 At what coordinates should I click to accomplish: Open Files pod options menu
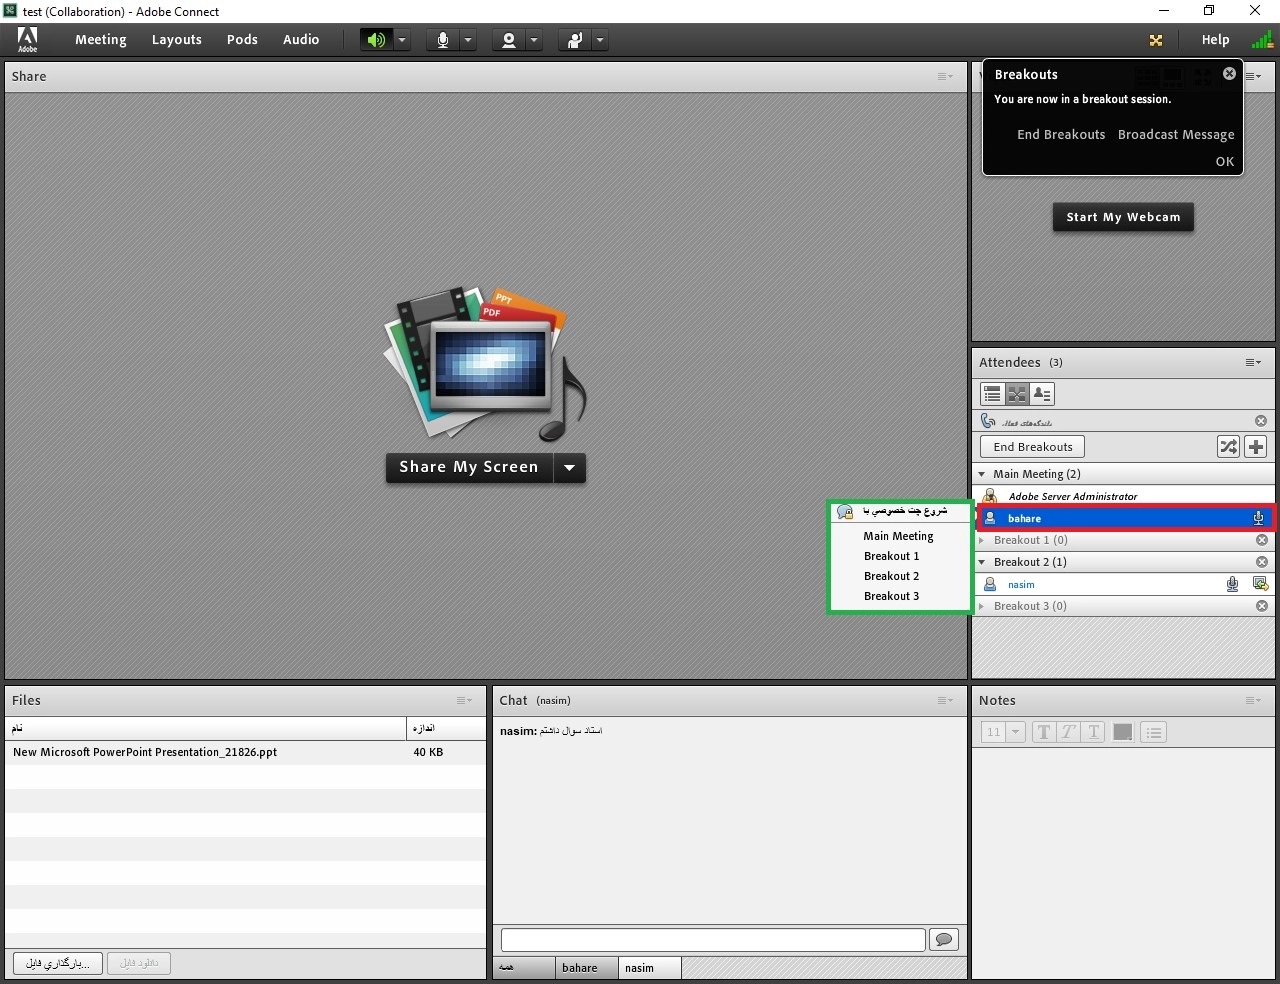pos(465,700)
